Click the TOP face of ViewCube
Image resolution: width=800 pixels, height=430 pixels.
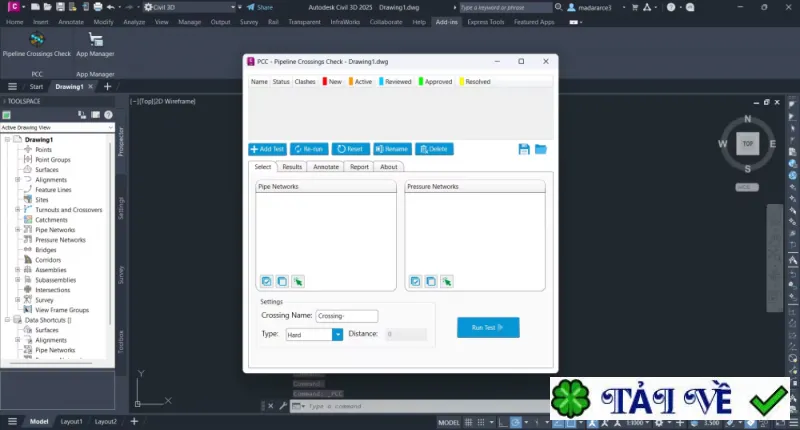click(747, 143)
